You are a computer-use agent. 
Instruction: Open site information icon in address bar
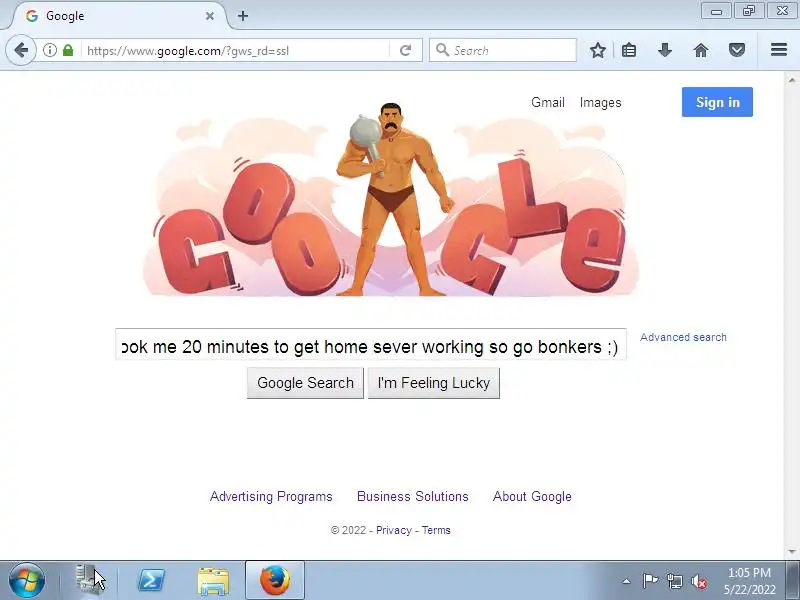pos(49,50)
